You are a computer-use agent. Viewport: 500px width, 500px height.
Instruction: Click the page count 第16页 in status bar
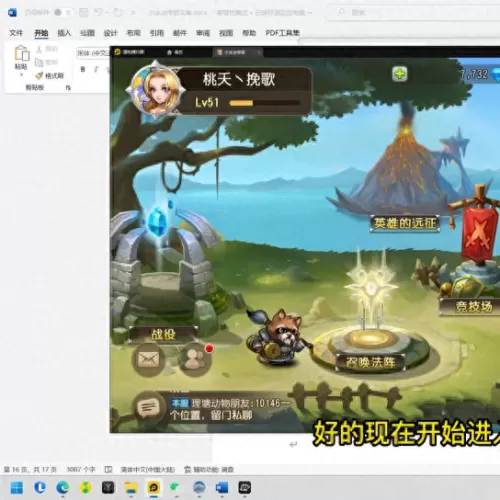point(30,470)
